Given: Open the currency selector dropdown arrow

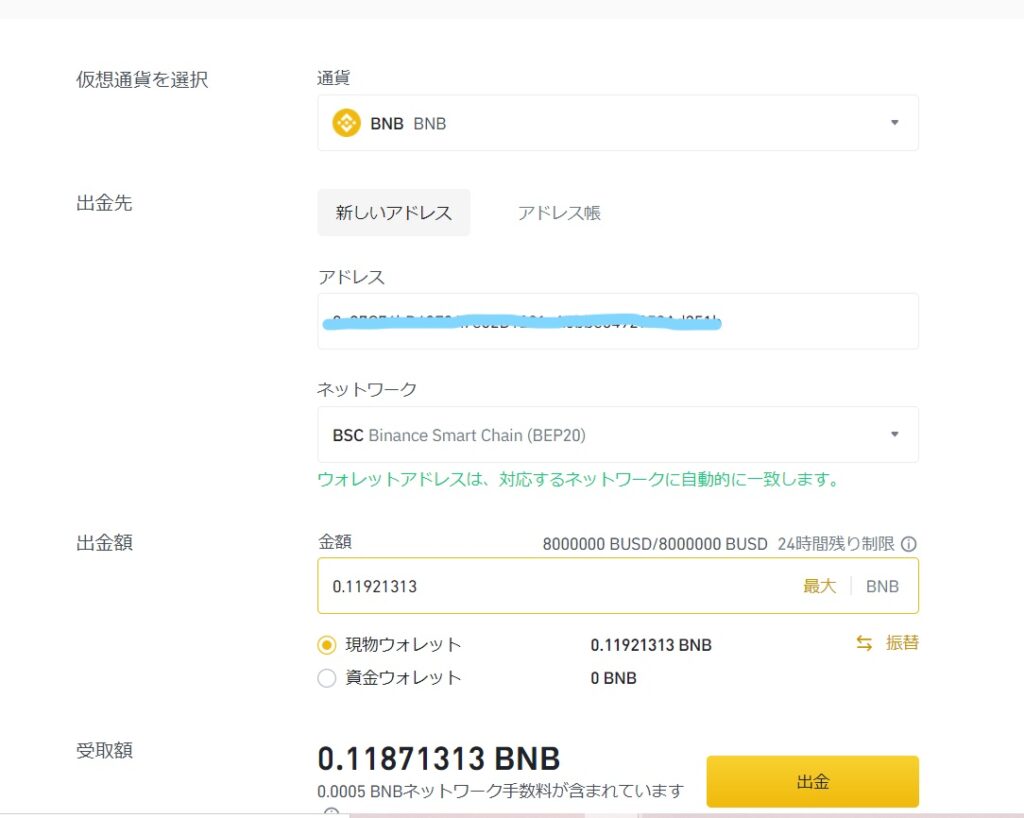Looking at the screenshot, I should (895, 123).
